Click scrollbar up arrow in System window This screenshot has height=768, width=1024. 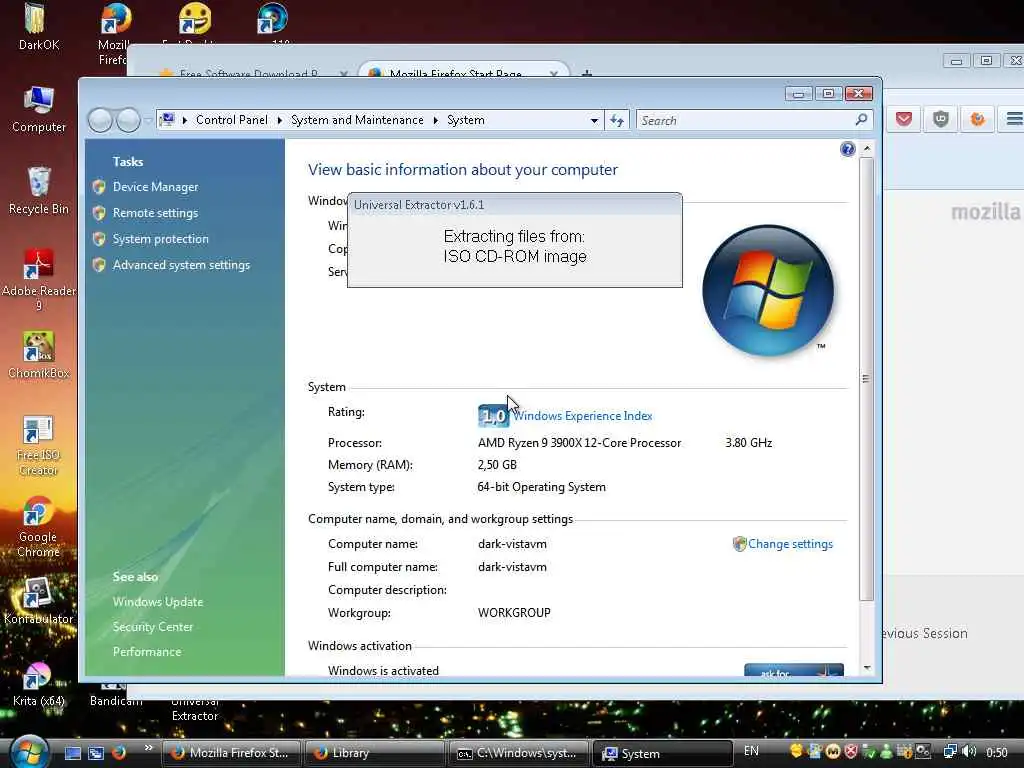pyautogui.click(x=867, y=149)
